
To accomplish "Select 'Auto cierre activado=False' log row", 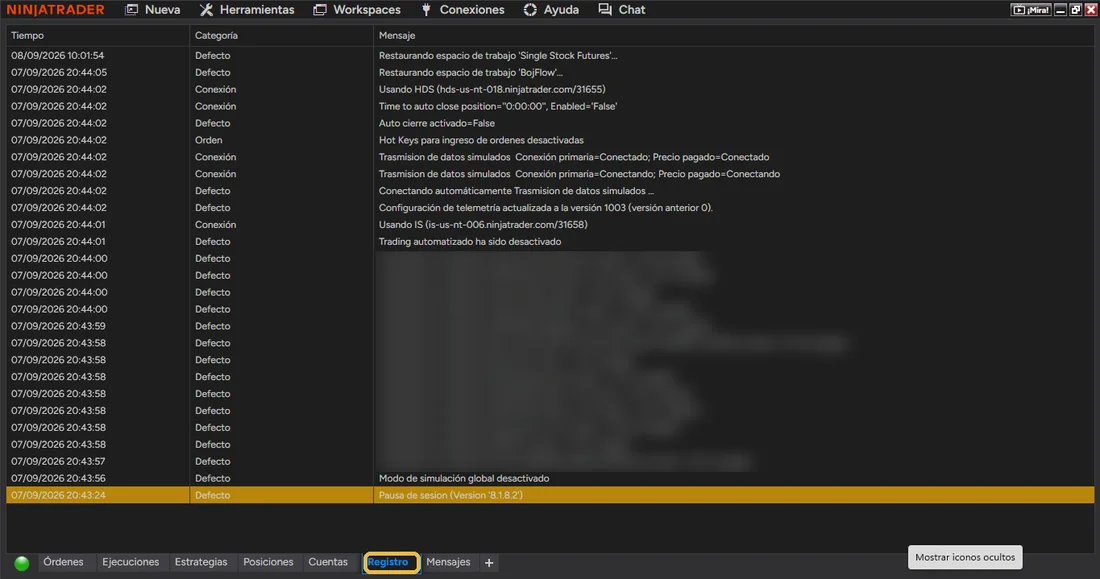I will click(x=550, y=123).
